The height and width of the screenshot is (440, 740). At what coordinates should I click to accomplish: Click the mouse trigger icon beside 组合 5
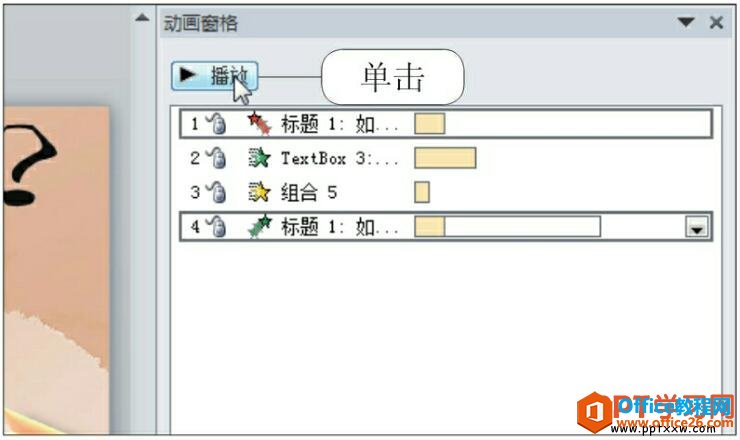(216, 192)
